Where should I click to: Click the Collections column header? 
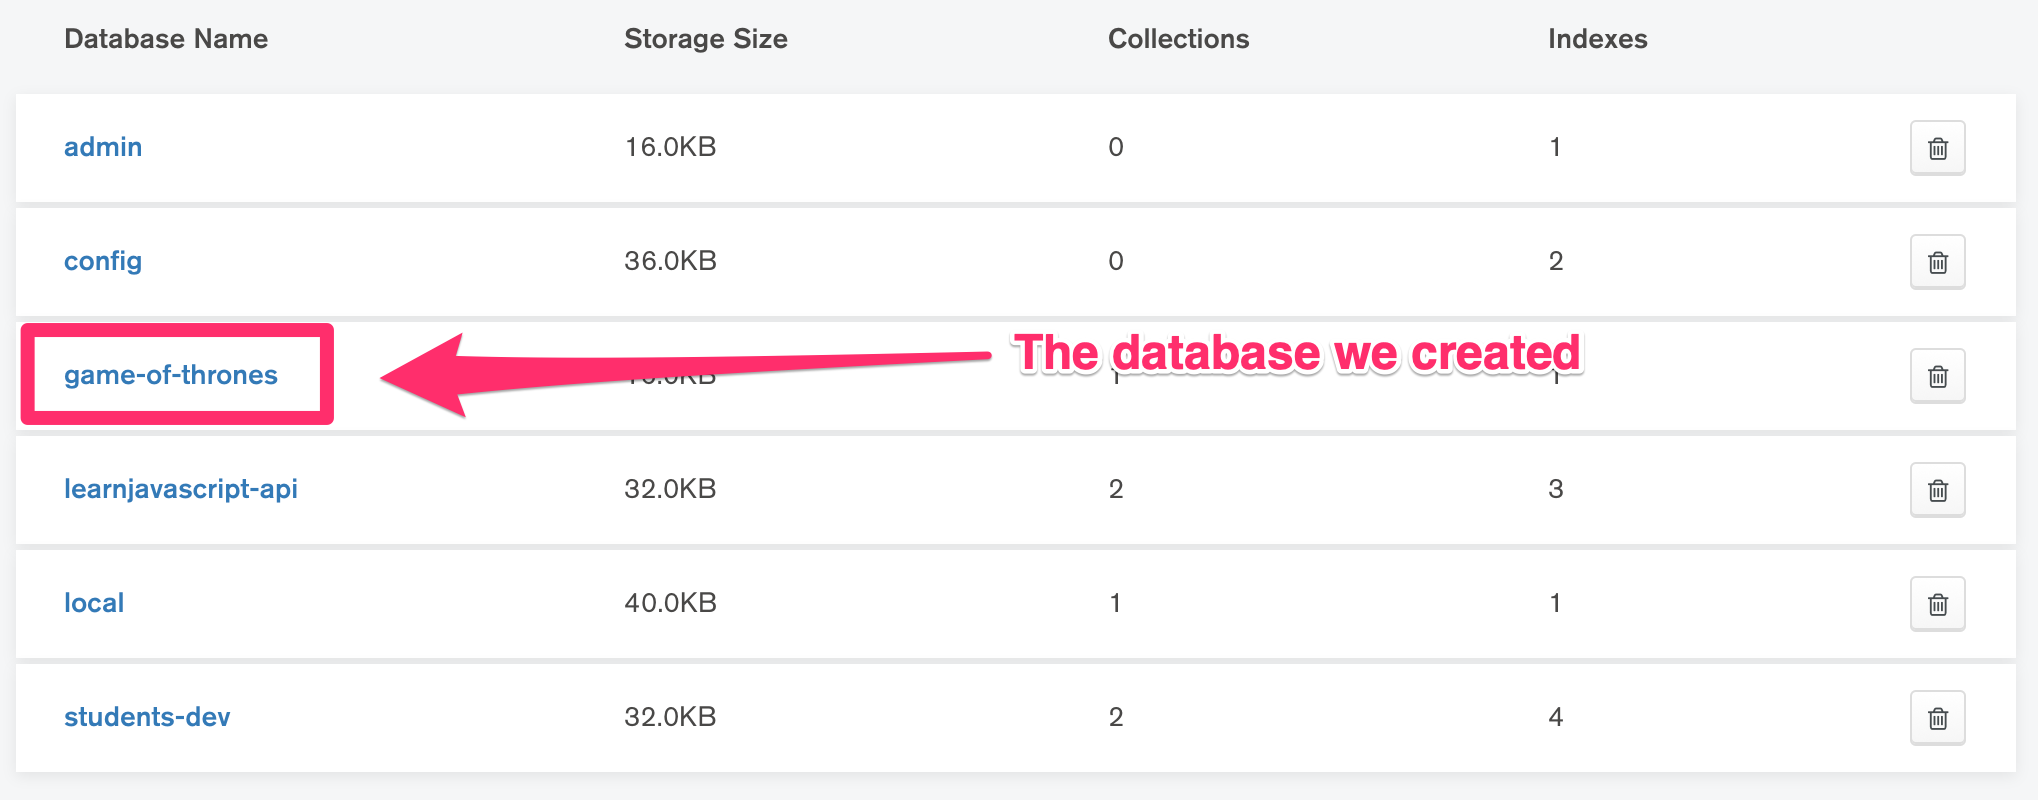click(x=1179, y=39)
